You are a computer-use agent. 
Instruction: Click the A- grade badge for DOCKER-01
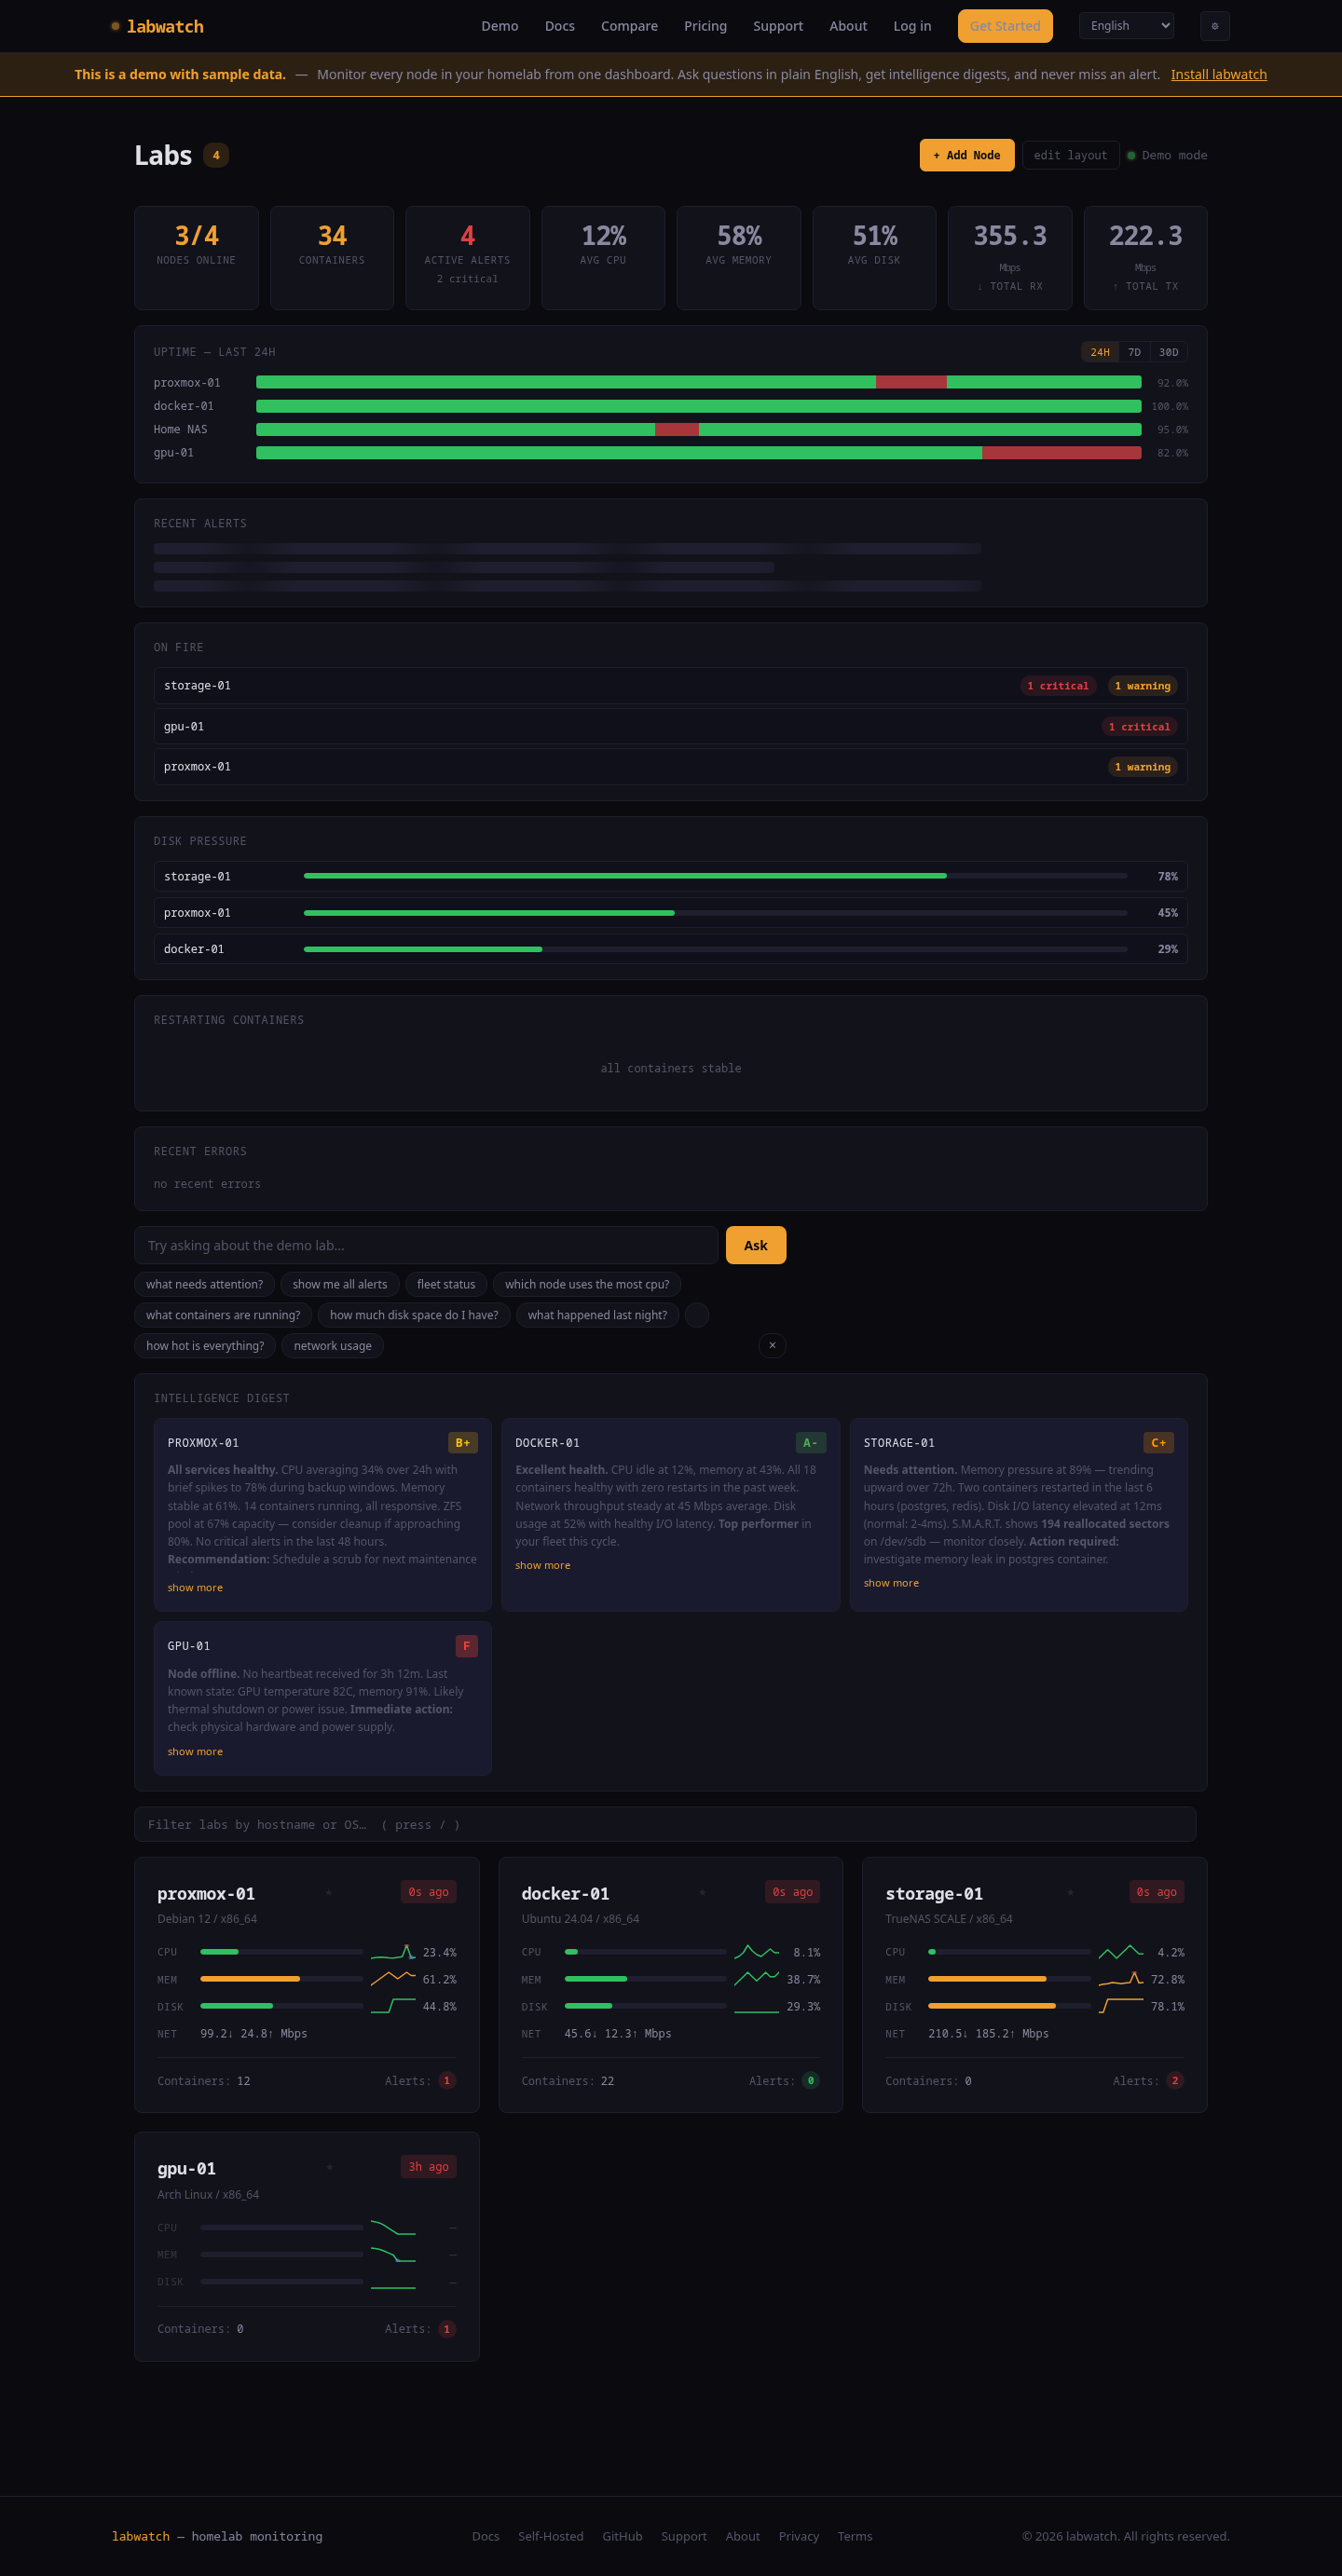click(x=811, y=1442)
